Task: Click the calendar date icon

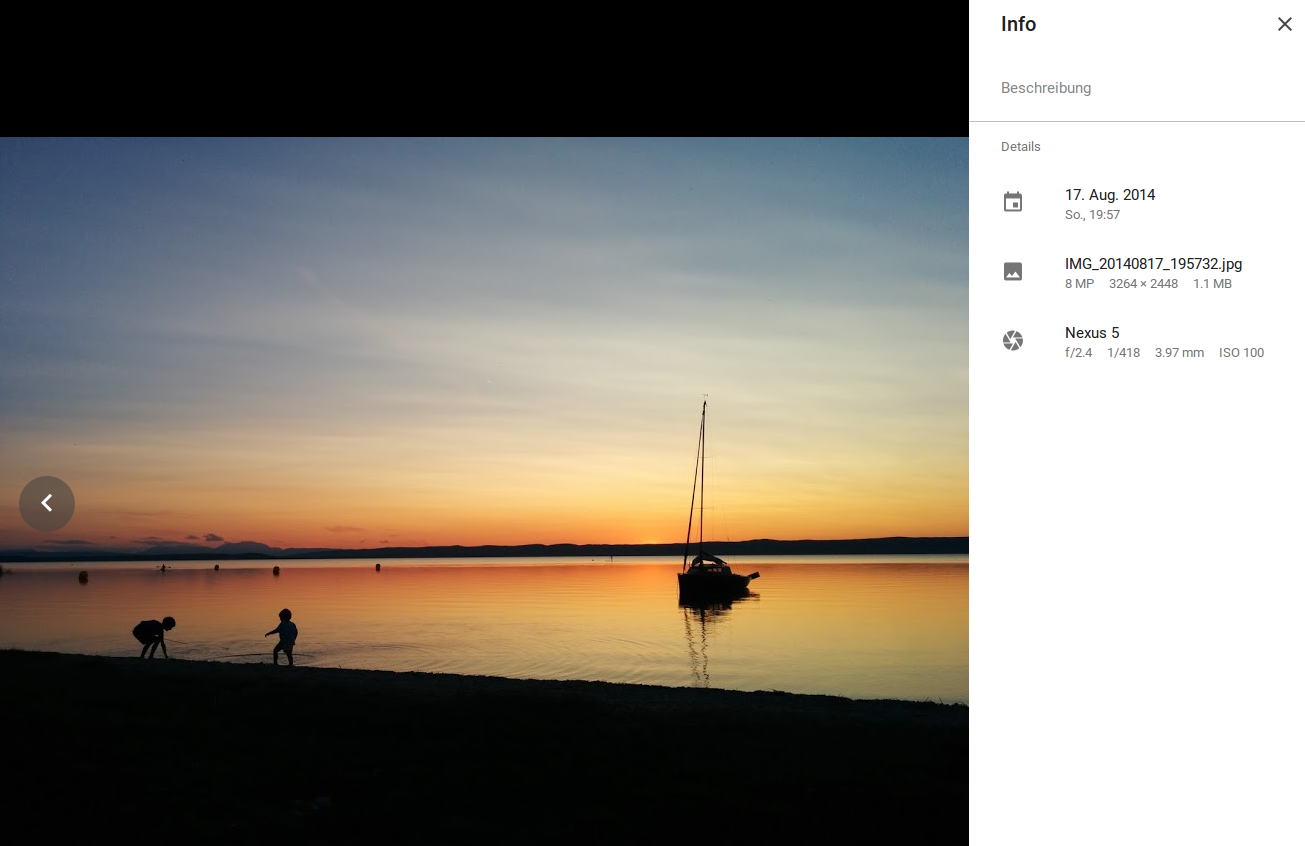Action: coord(1013,203)
